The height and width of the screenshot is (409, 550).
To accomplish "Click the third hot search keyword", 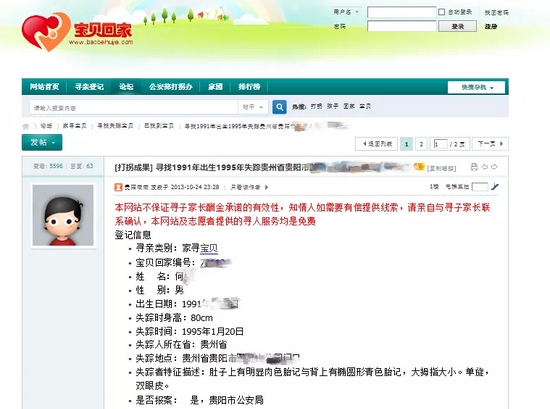I will pos(349,106).
